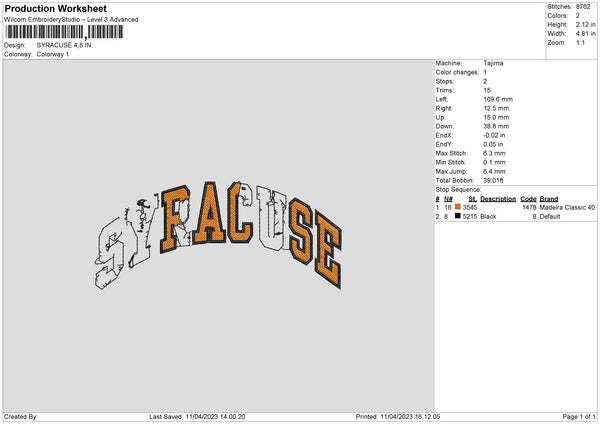This screenshot has width=600, height=424.
Task: Click the N# column header
Action: click(x=448, y=199)
